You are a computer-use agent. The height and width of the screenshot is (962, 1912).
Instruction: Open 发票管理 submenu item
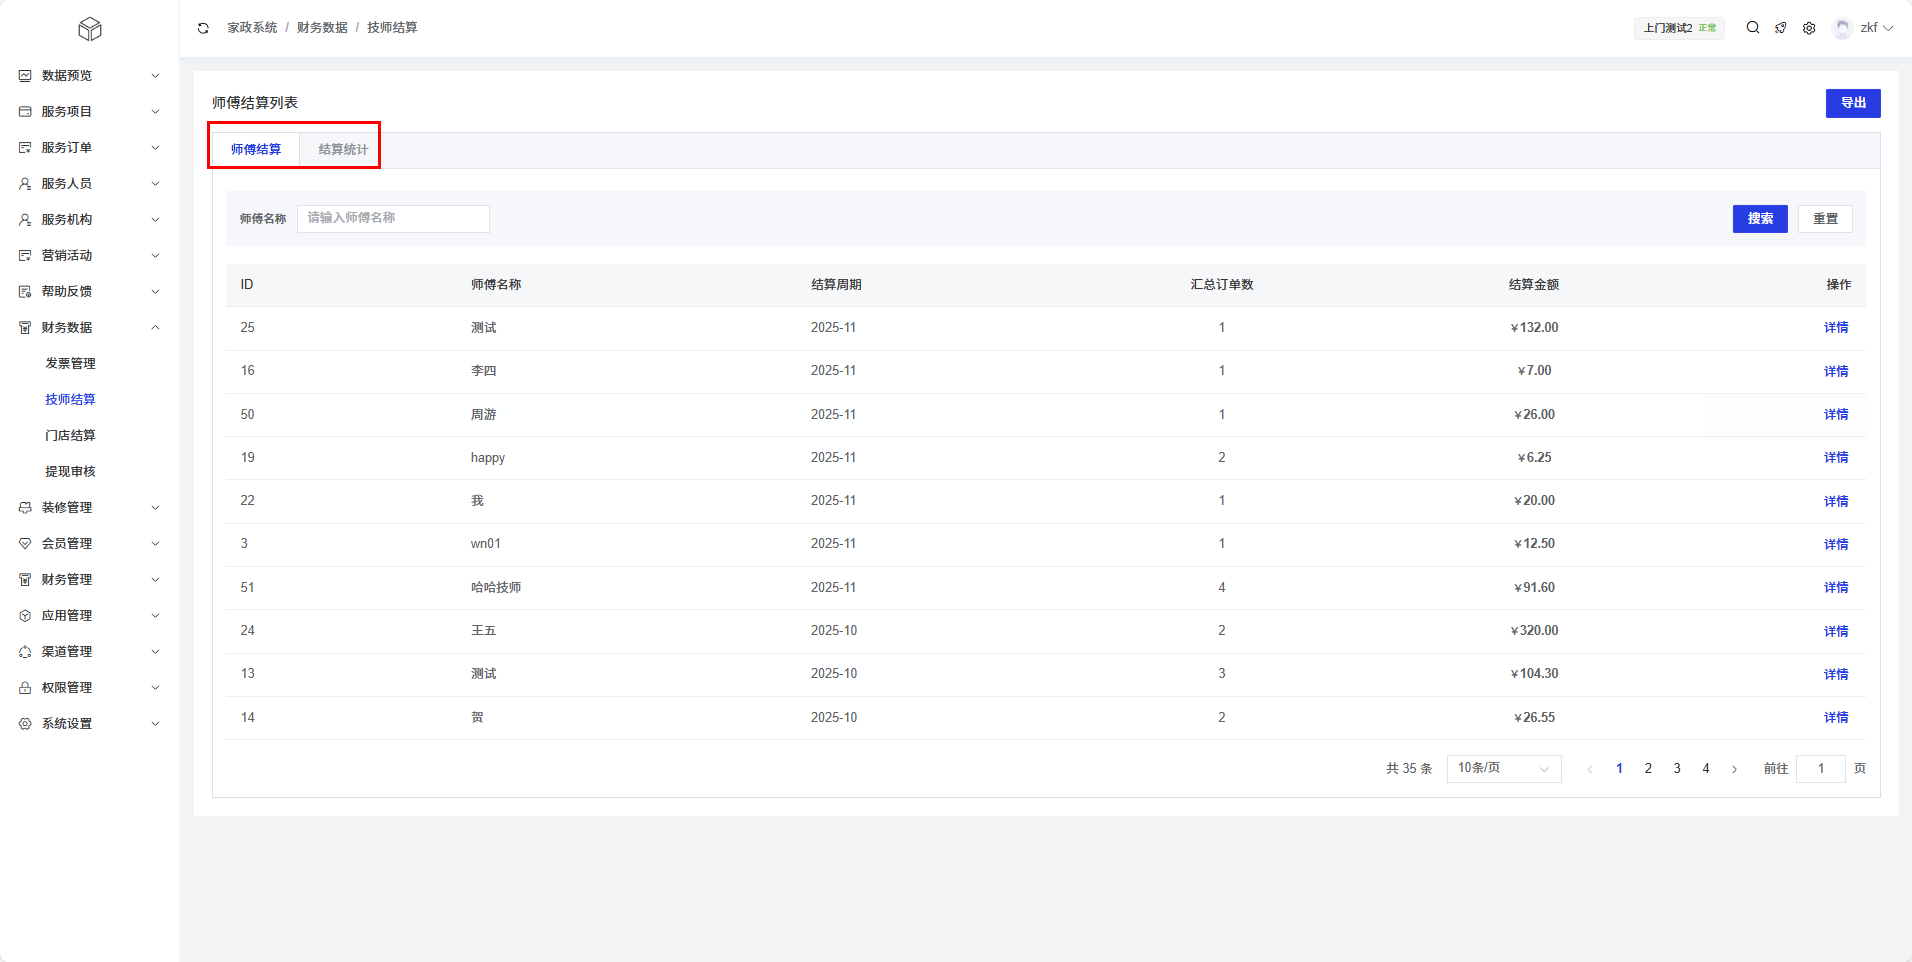(x=70, y=364)
